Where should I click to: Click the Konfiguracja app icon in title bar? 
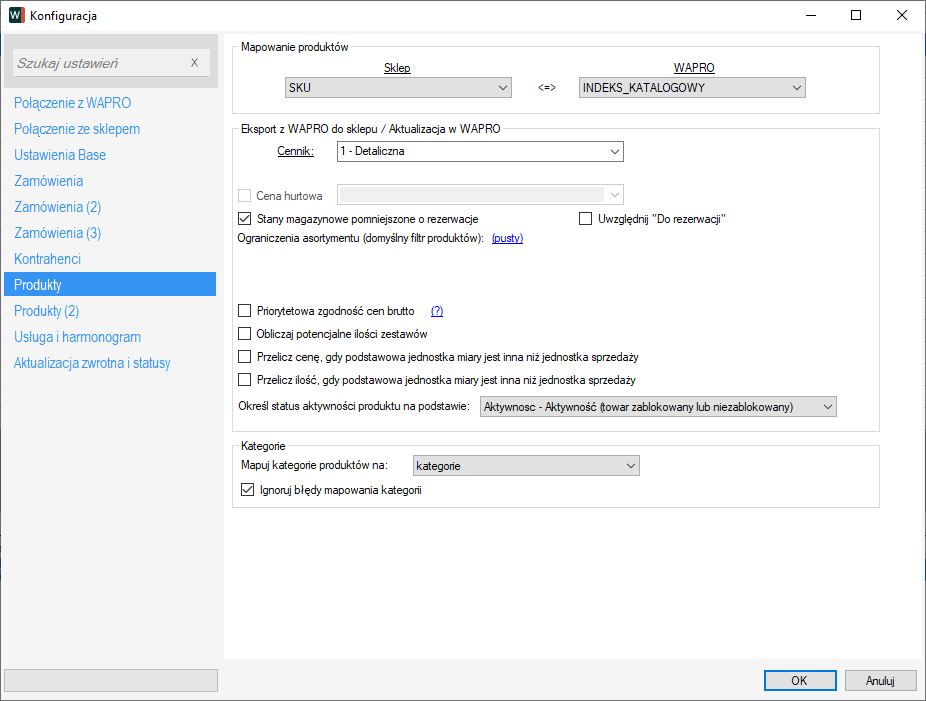16,15
